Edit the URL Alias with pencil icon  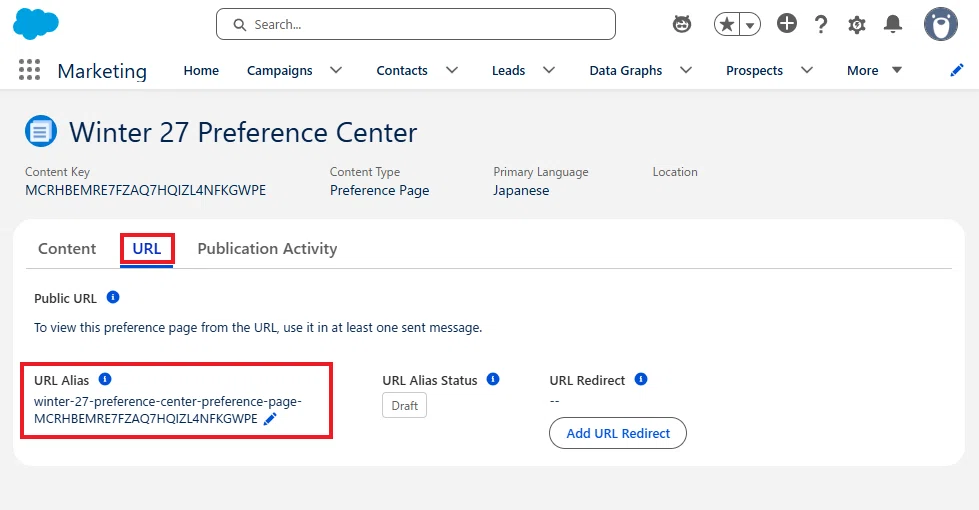click(270, 419)
